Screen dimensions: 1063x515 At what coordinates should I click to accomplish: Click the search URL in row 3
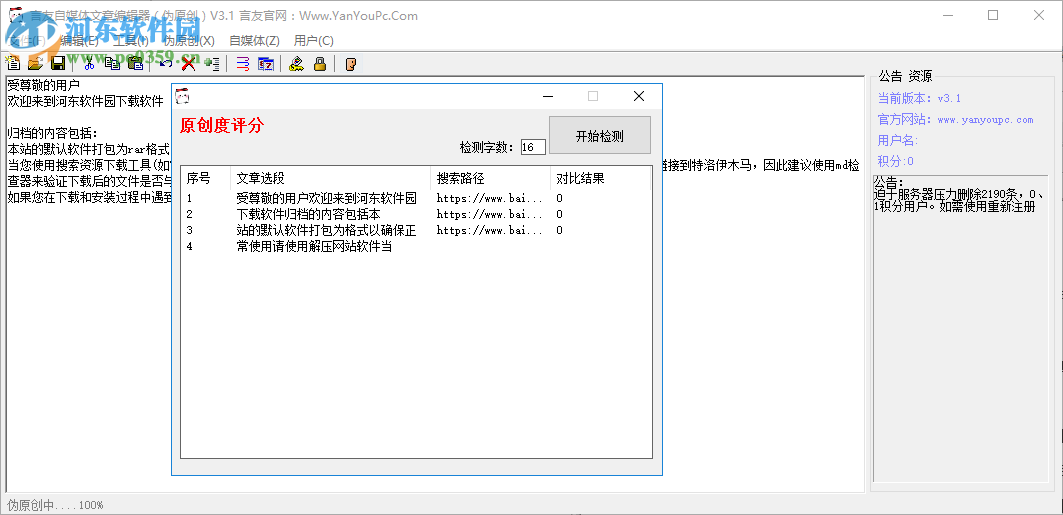(x=490, y=230)
